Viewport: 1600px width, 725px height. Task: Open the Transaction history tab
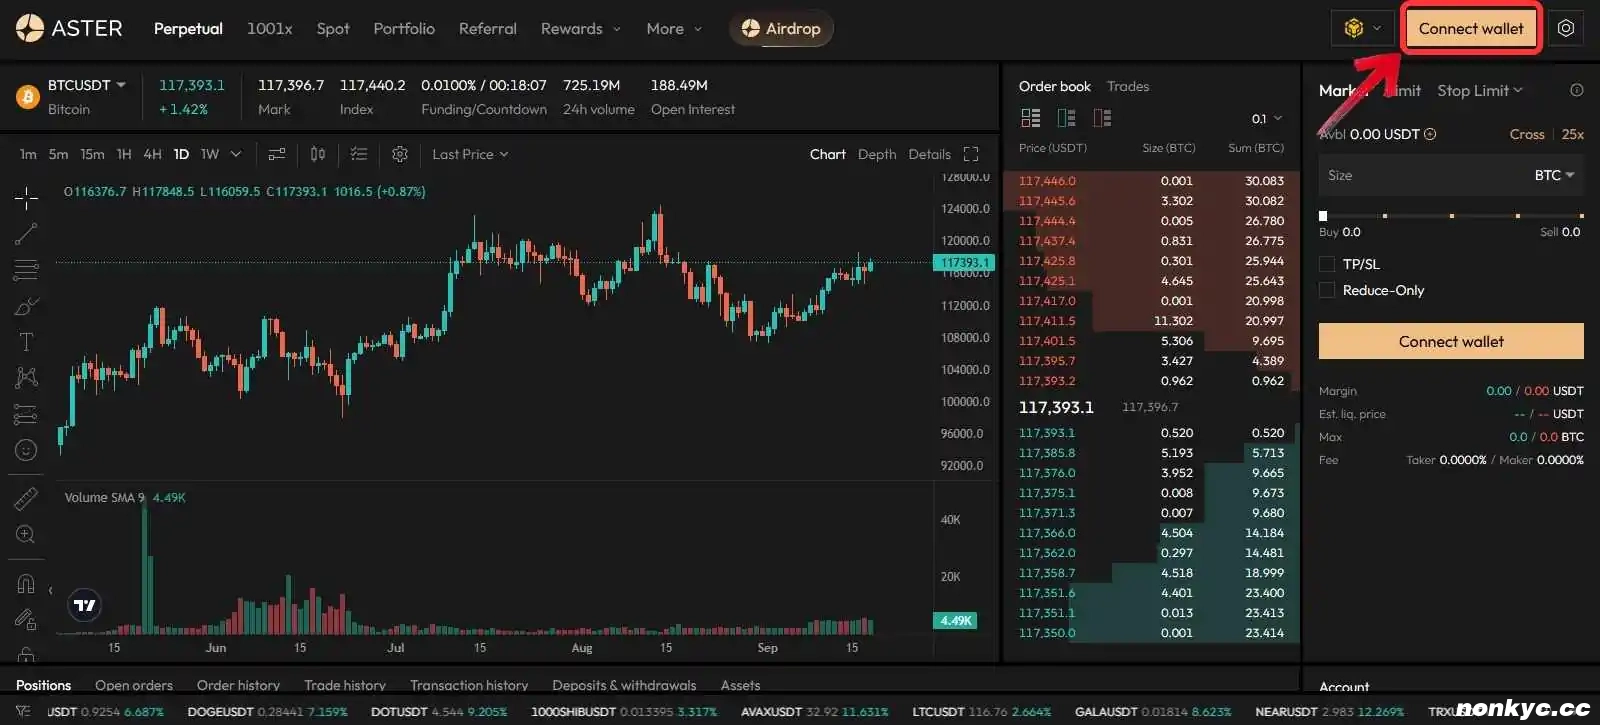click(469, 685)
